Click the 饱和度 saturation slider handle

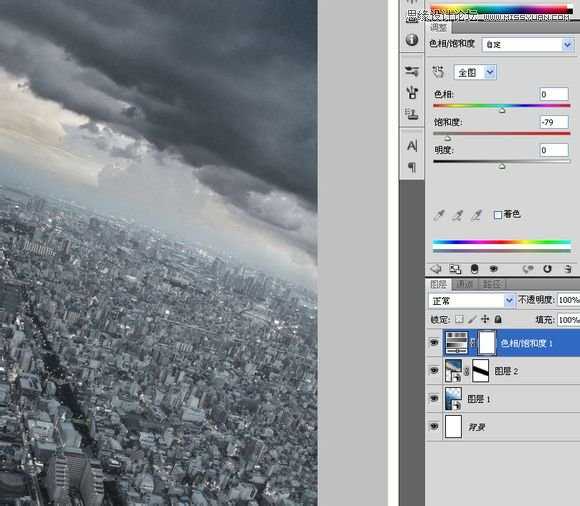[448, 138]
